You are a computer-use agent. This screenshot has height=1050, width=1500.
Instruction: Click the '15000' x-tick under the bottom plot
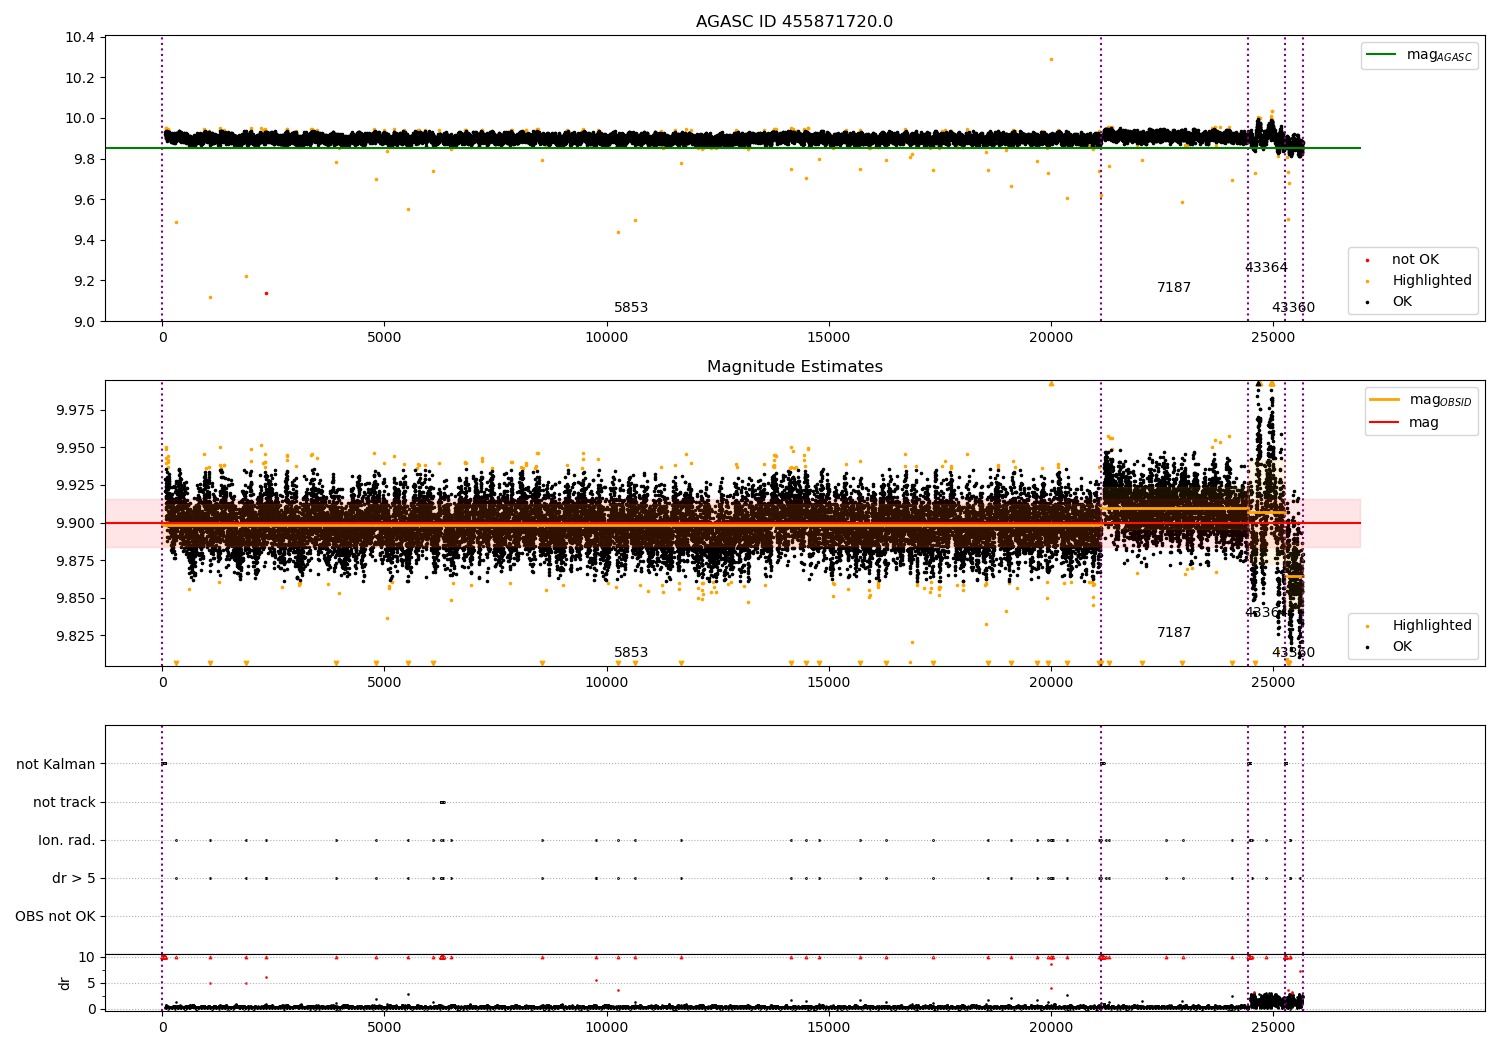pos(828,1027)
